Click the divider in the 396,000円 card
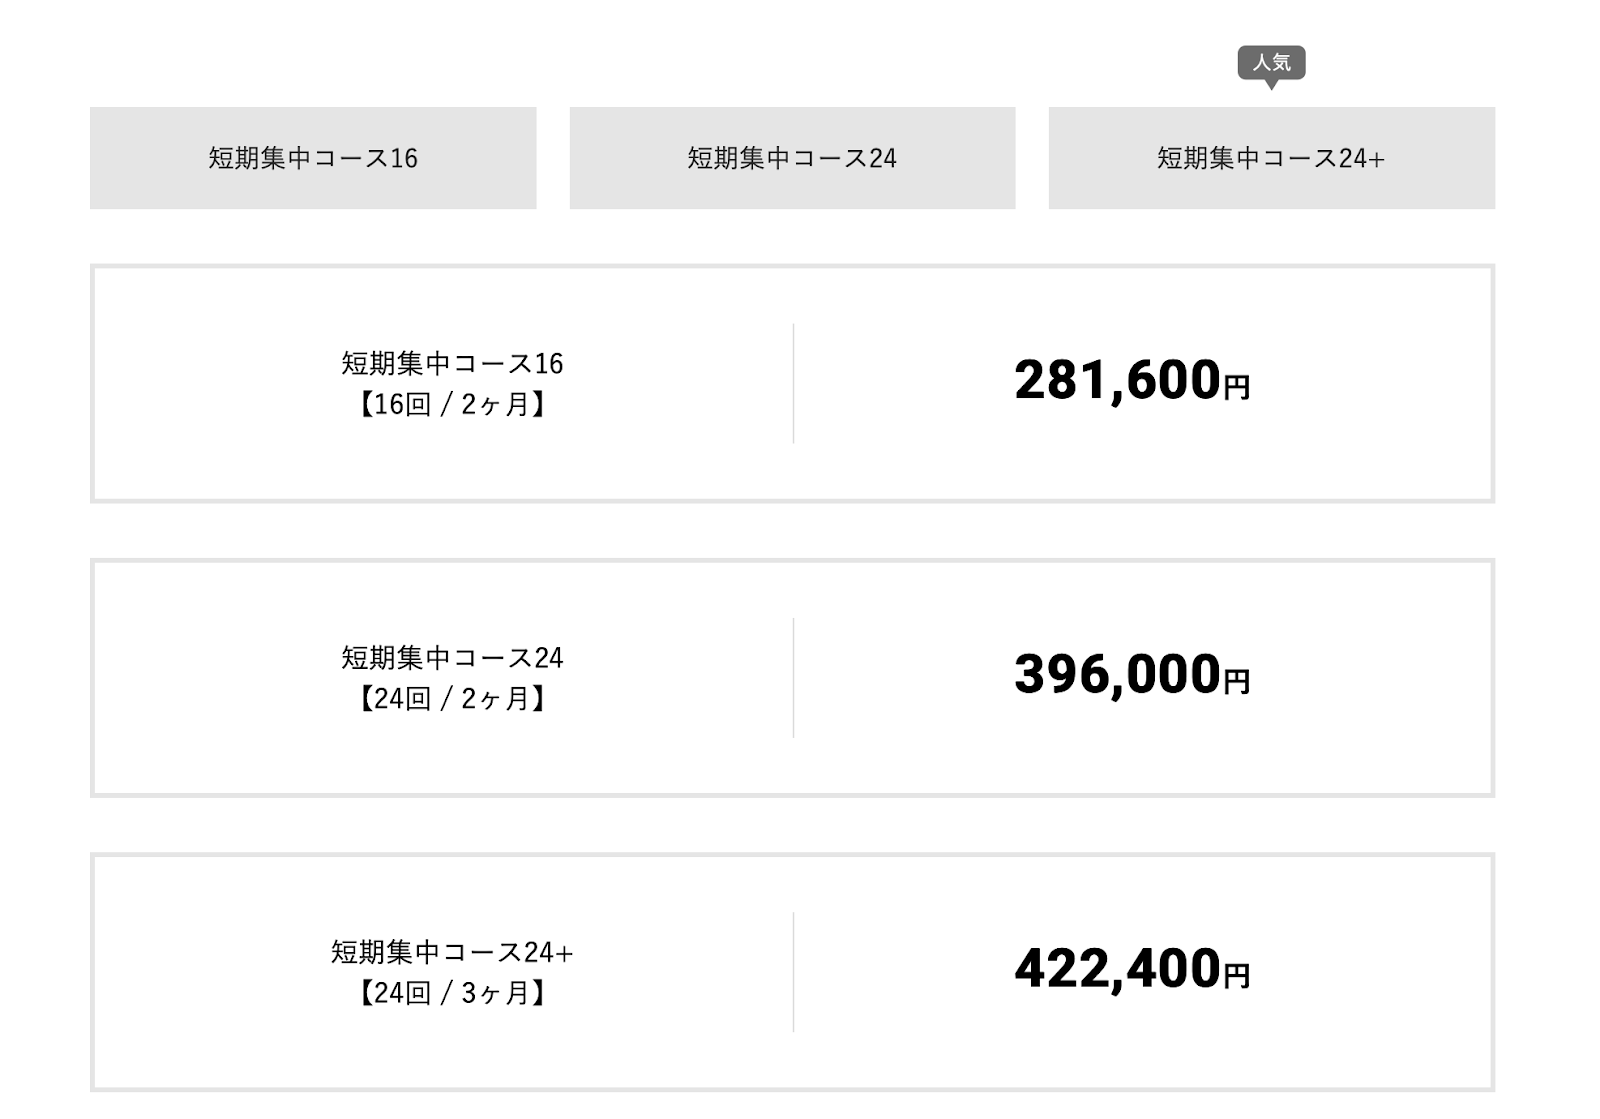 pyautogui.click(x=793, y=677)
